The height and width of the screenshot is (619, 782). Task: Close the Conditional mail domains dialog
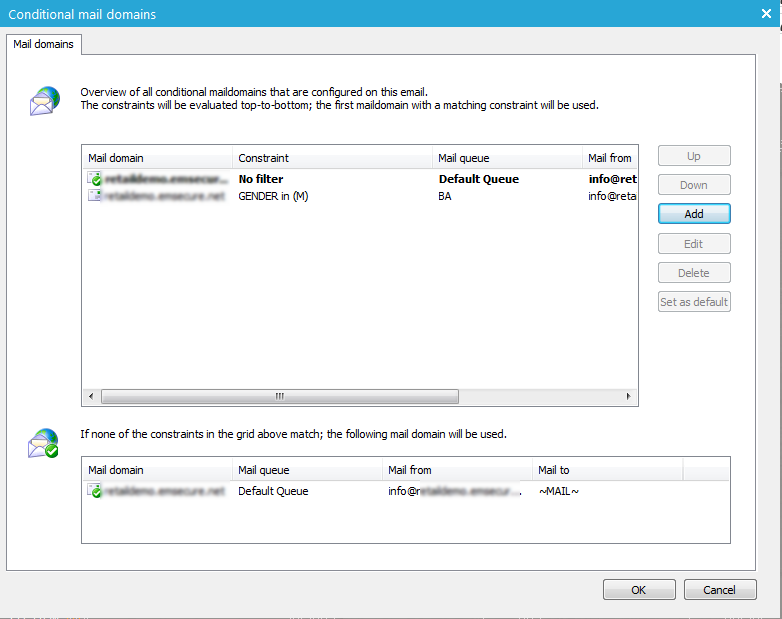[766, 14]
